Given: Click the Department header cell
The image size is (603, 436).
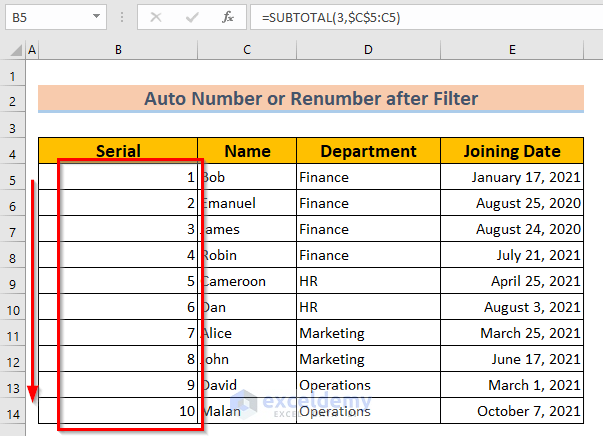Looking at the screenshot, I should coord(368,151).
